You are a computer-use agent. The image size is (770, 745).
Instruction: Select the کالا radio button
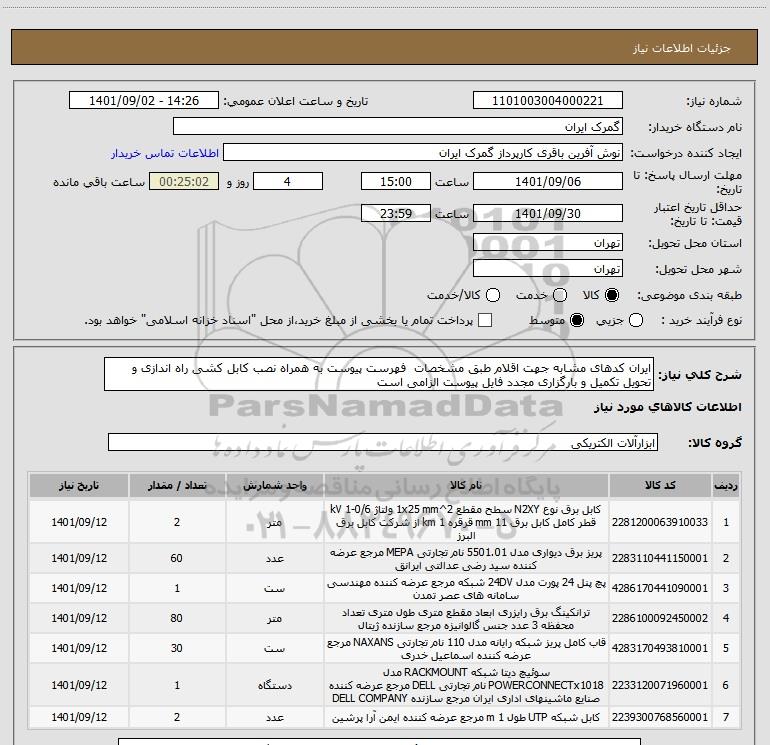612,295
